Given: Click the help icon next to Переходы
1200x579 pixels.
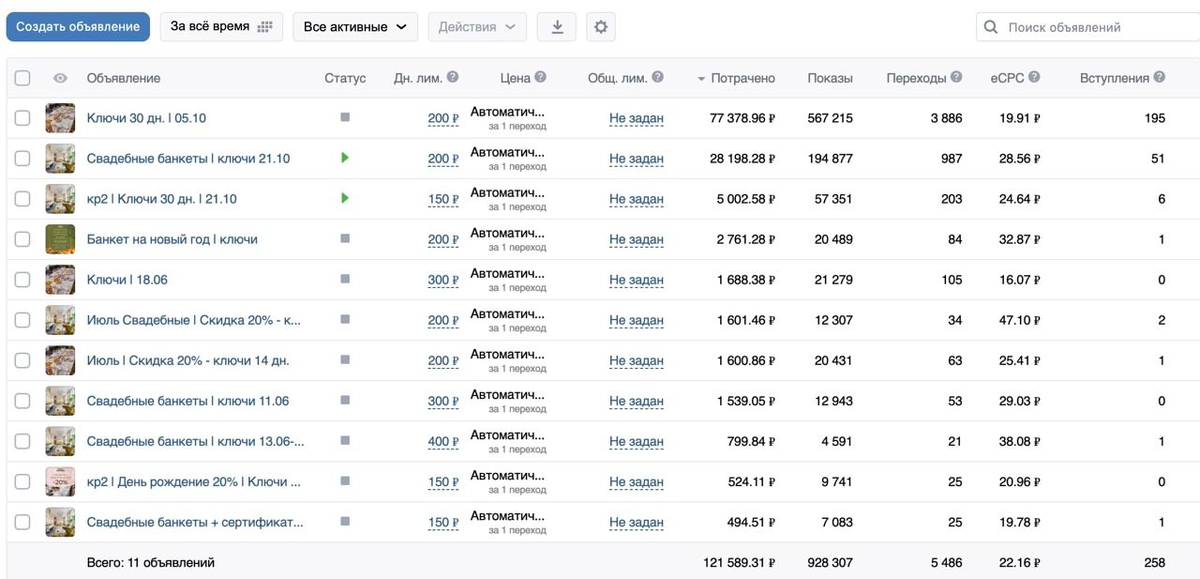Looking at the screenshot, I should coord(956,77).
